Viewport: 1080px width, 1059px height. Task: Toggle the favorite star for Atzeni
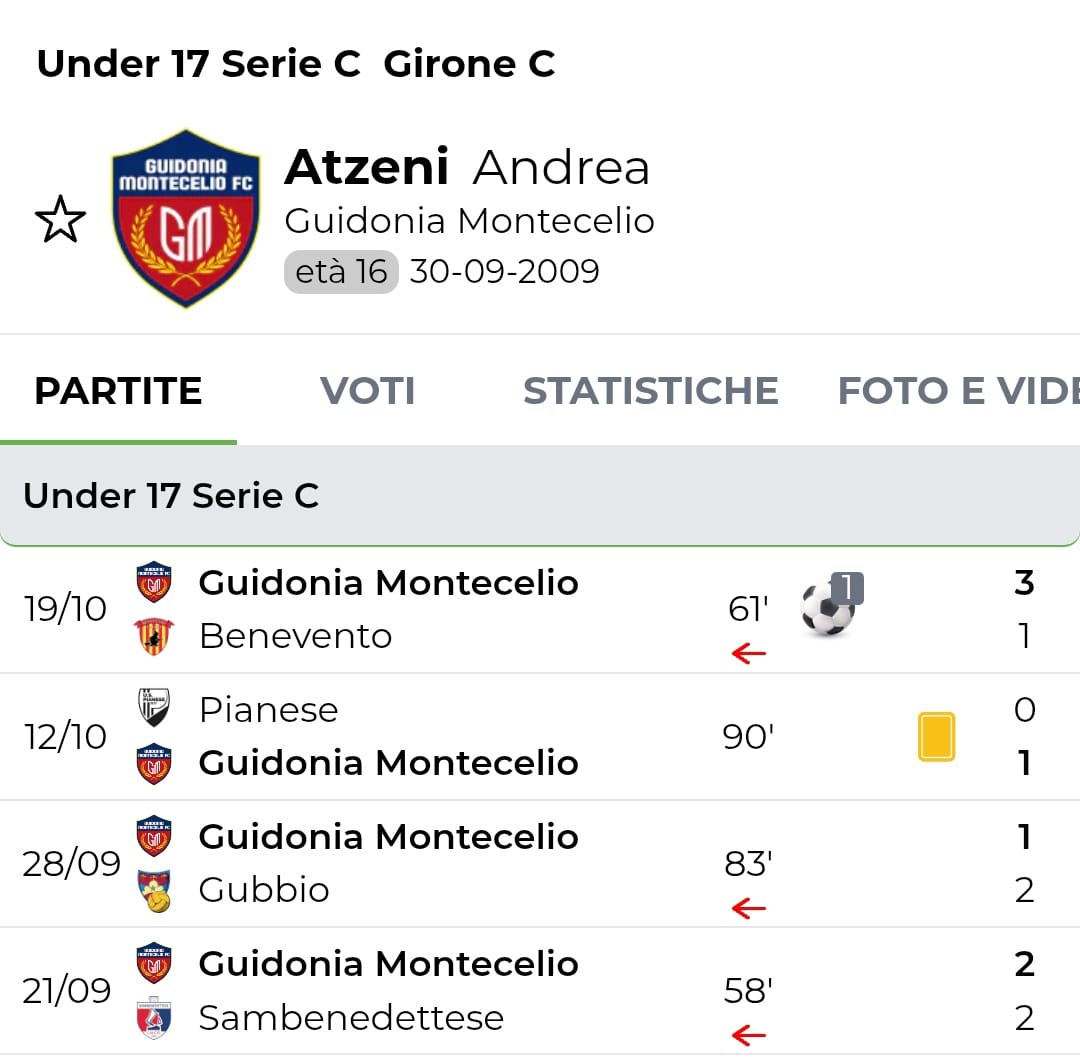tap(60, 220)
